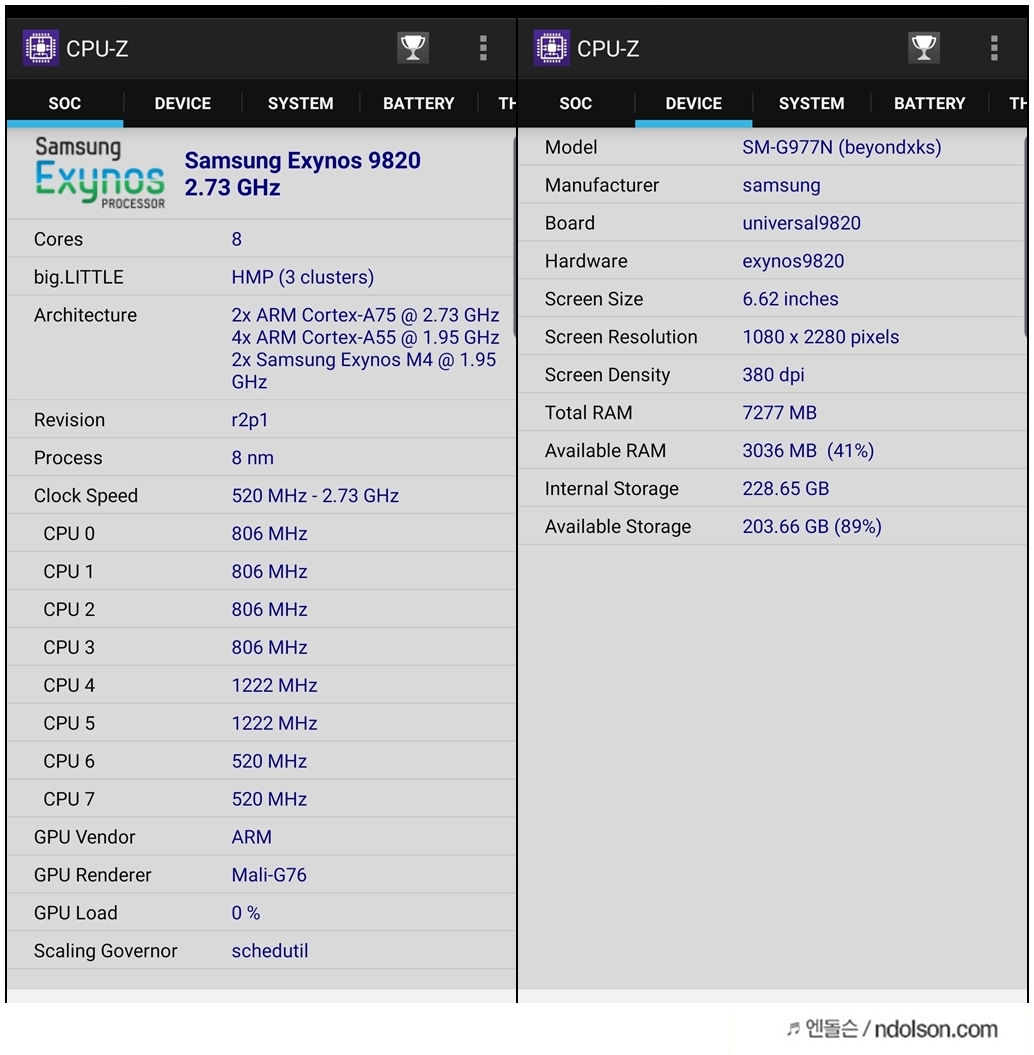The width and height of the screenshot is (1034, 1055).
Task: Select the CPU 1 frequency row
Action: pos(261,571)
